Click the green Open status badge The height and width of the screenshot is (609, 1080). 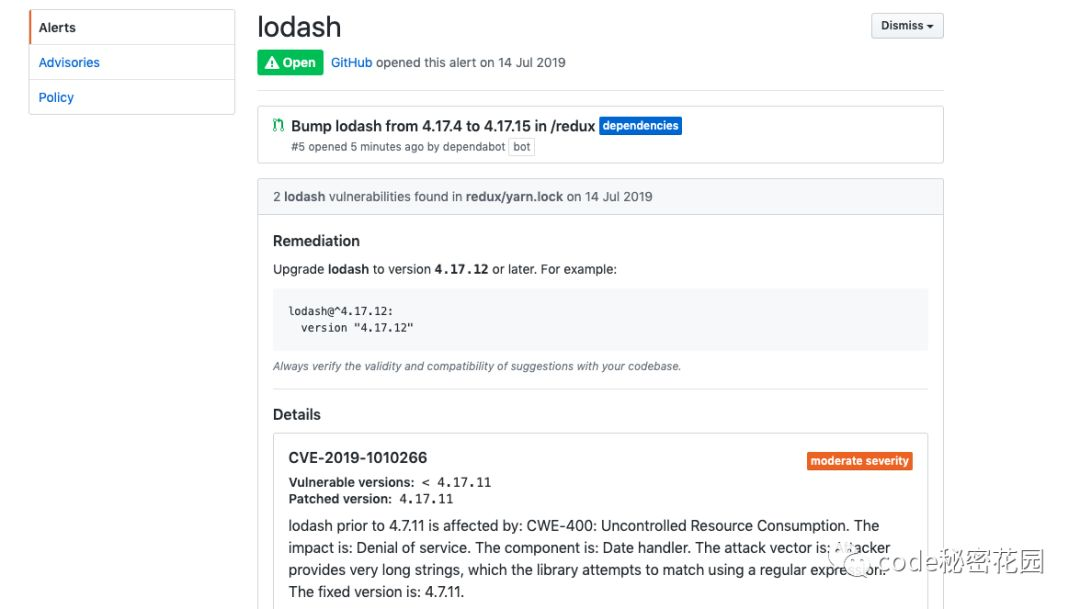[x=289, y=62]
